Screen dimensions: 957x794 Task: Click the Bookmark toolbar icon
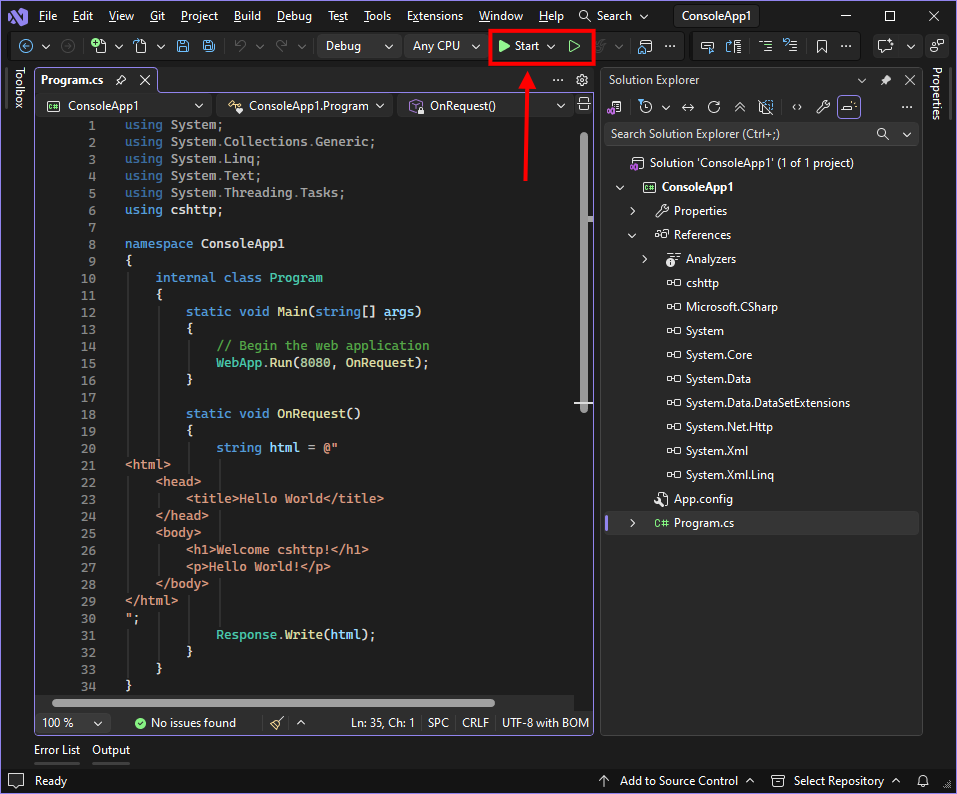tap(822, 46)
